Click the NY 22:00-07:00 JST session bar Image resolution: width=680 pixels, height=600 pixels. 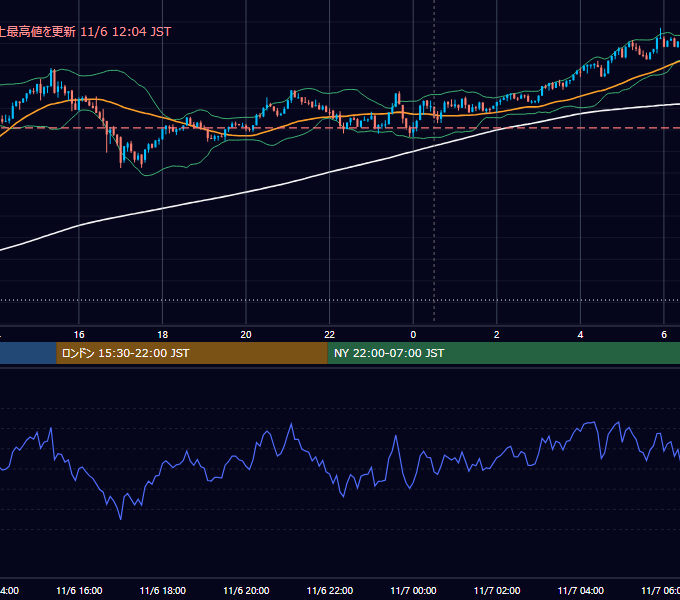pyautogui.click(x=503, y=353)
